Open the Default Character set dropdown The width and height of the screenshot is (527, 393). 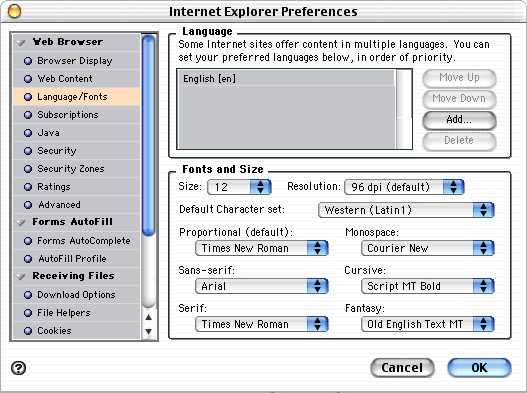pyautogui.click(x=406, y=210)
